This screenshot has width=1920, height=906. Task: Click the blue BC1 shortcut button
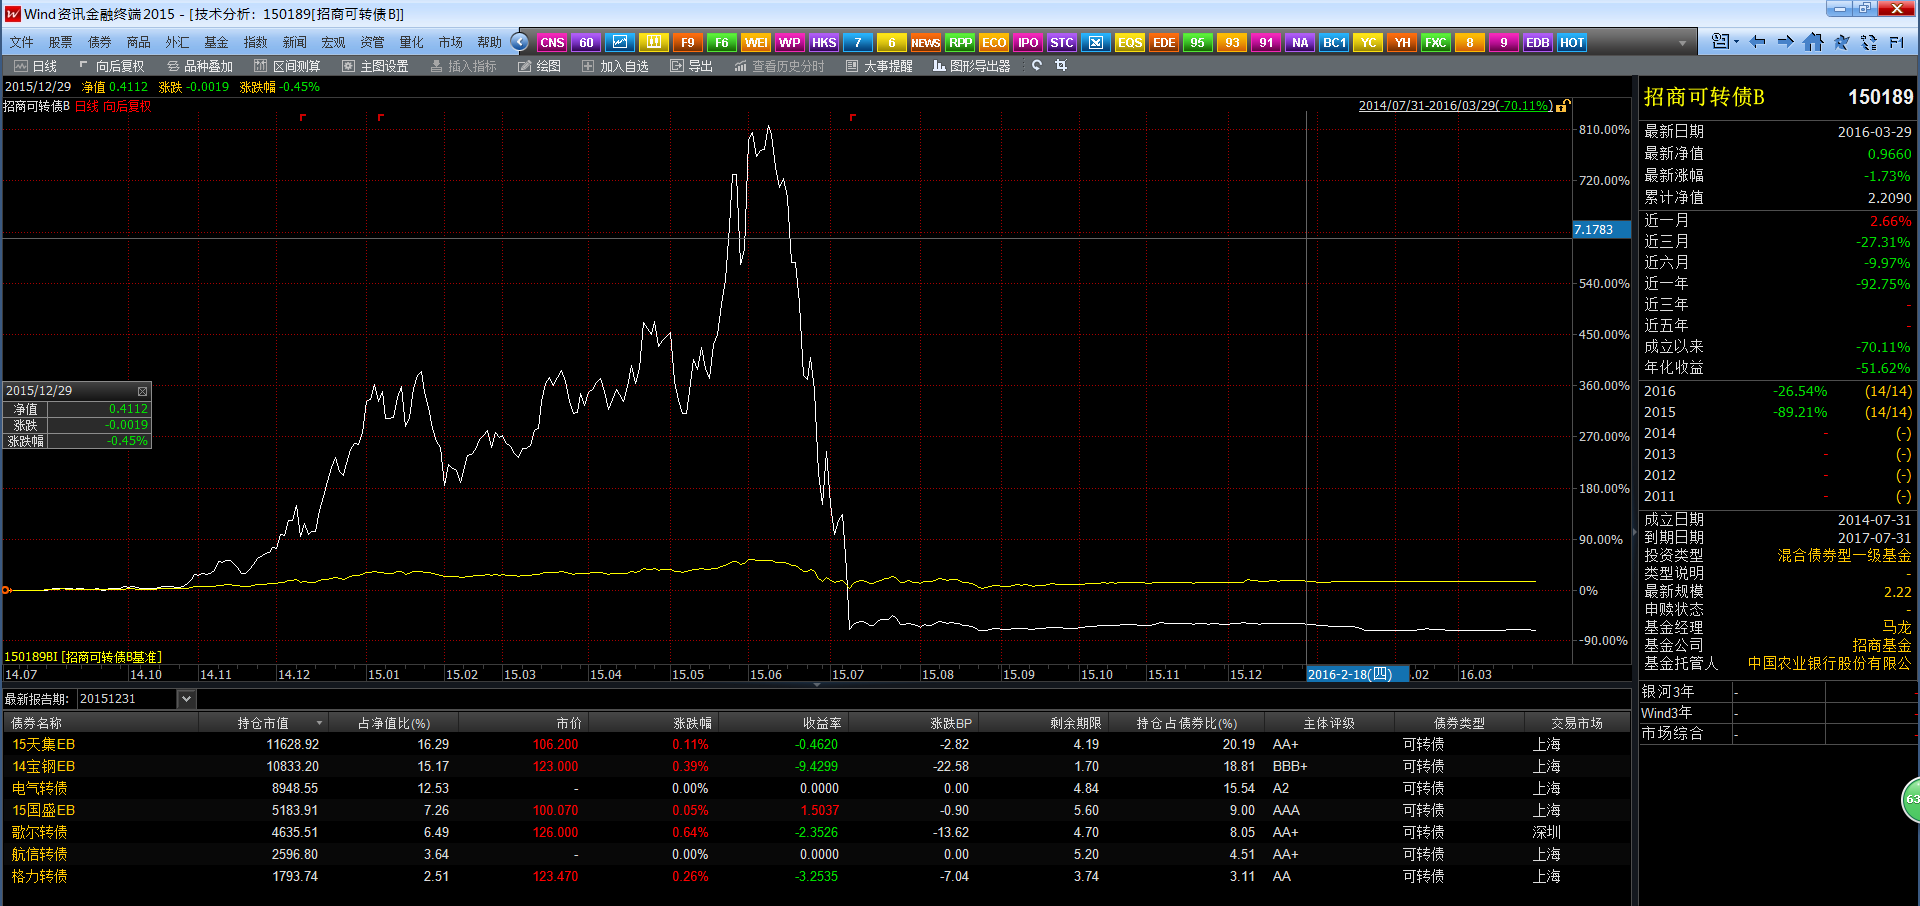[x=1334, y=43]
